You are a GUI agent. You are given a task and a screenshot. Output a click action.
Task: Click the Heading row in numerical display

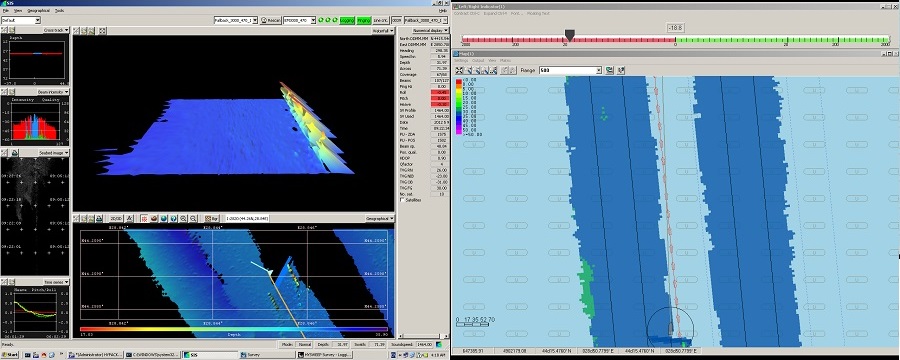[424, 51]
